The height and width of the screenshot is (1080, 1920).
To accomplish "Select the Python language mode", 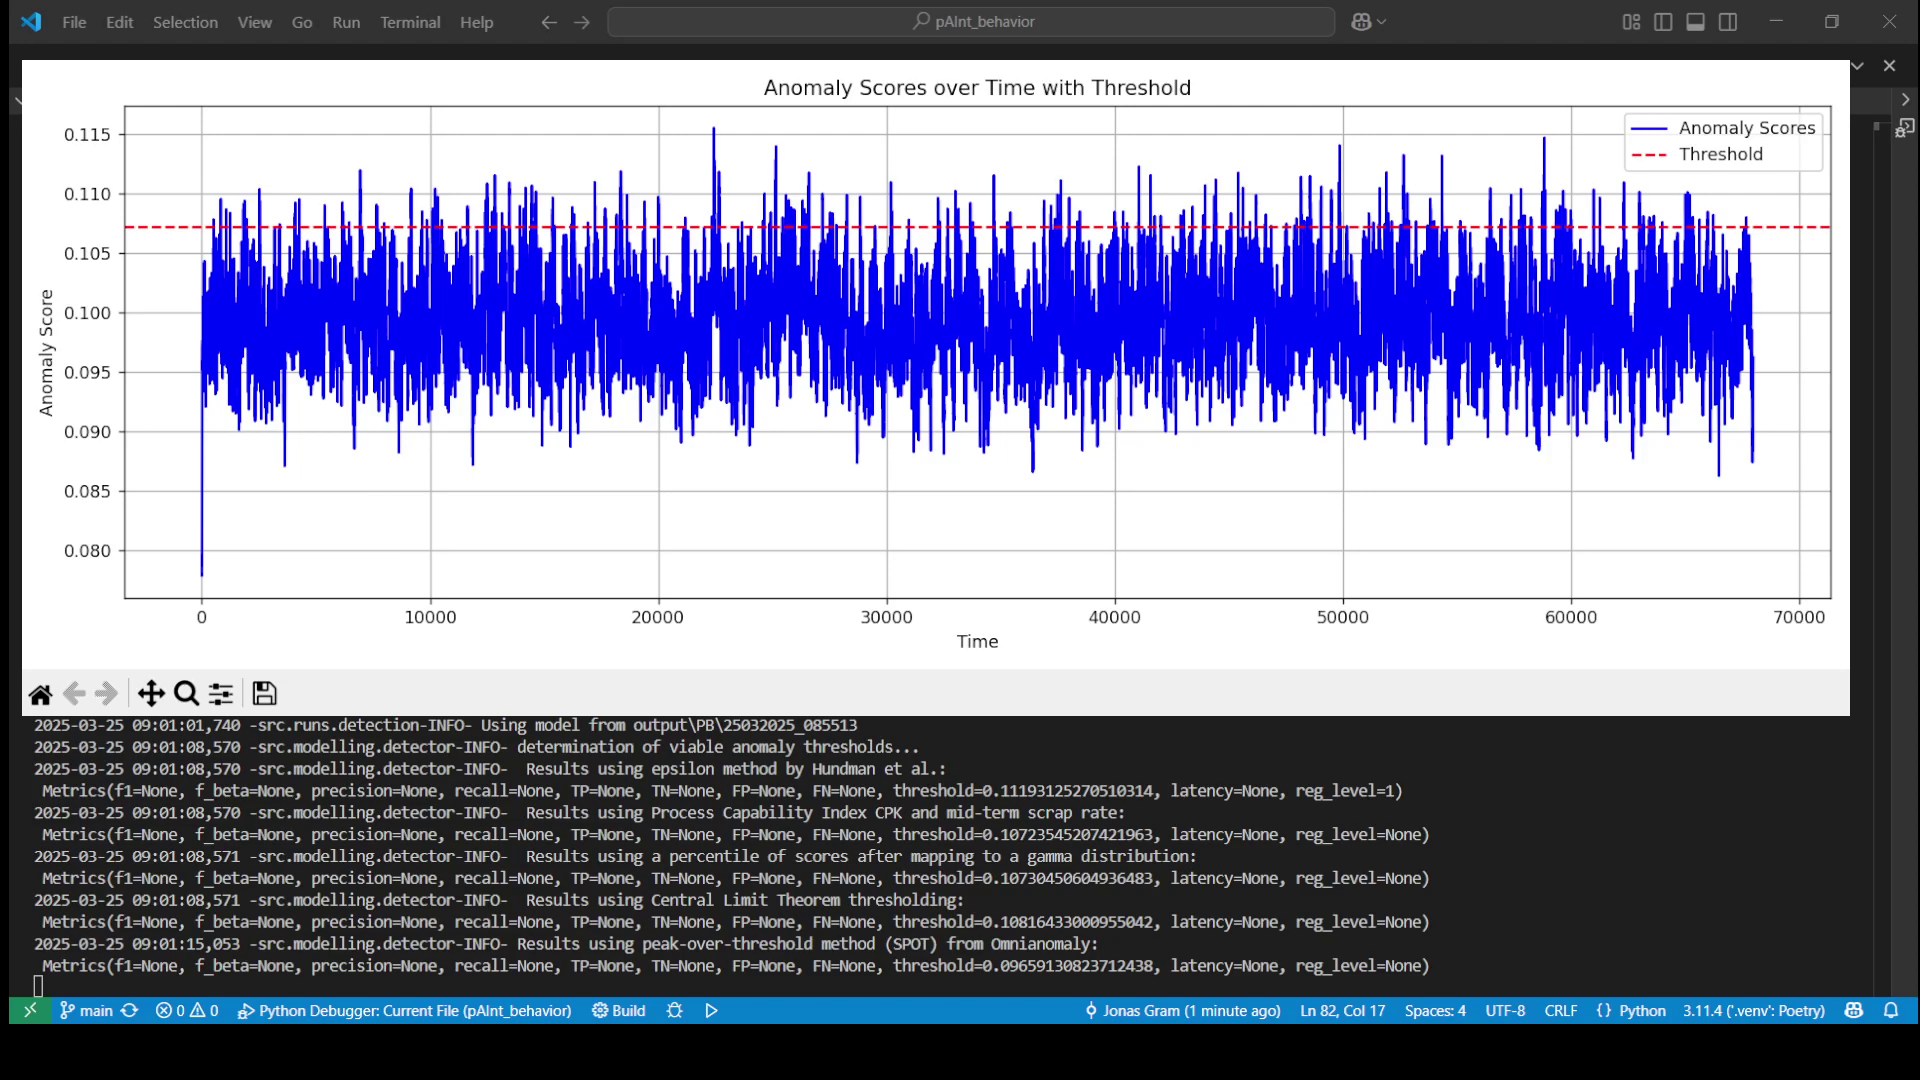I will point(1642,1011).
